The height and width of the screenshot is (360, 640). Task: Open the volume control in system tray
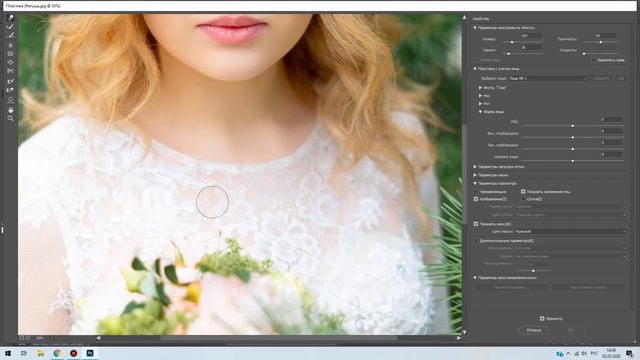coord(584,353)
